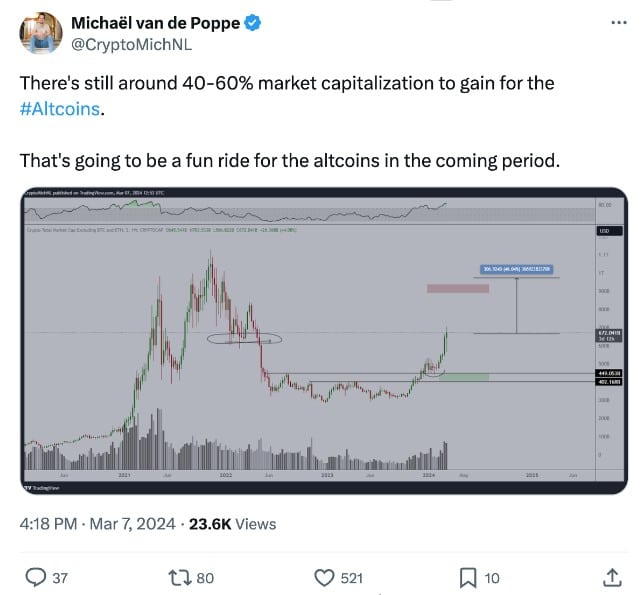Click the USD label on the chart axis

(x=603, y=231)
